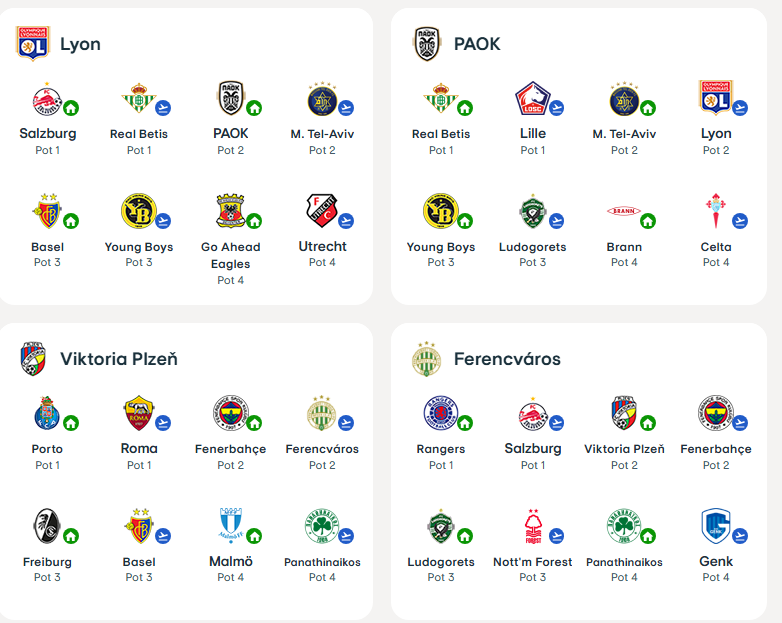Open the Lille club crest
The width and height of the screenshot is (782, 623).
[x=530, y=98]
